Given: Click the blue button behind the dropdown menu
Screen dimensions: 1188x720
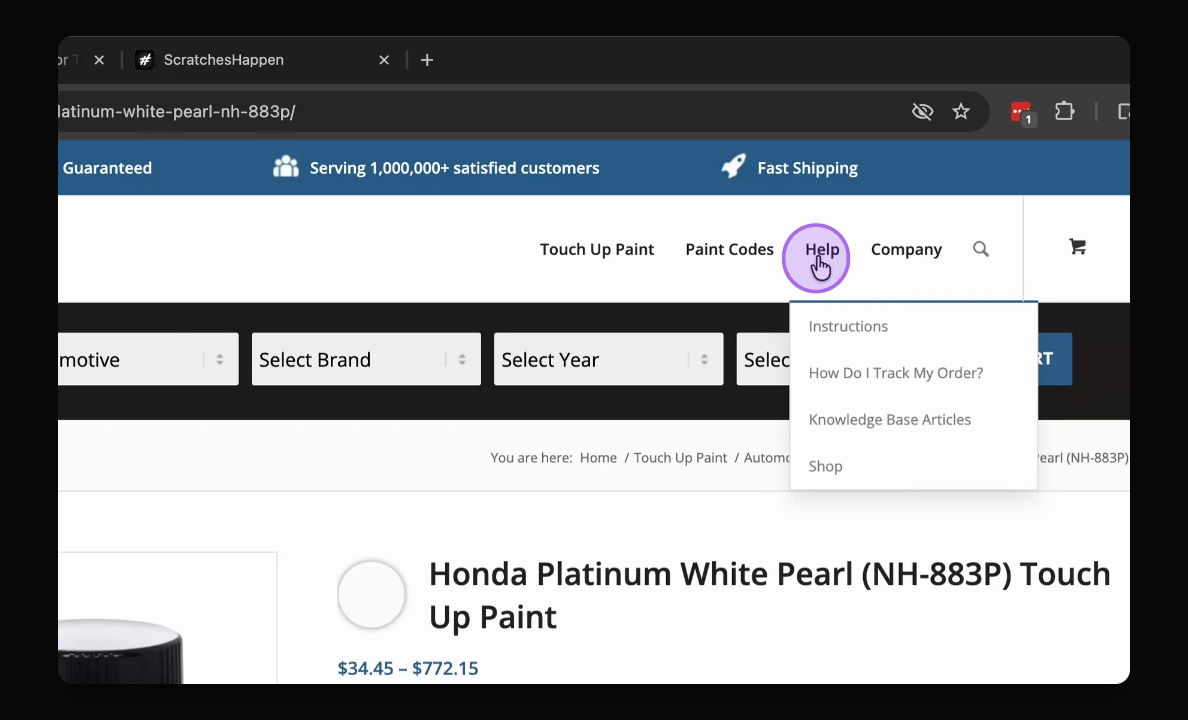Looking at the screenshot, I should click(x=1055, y=359).
